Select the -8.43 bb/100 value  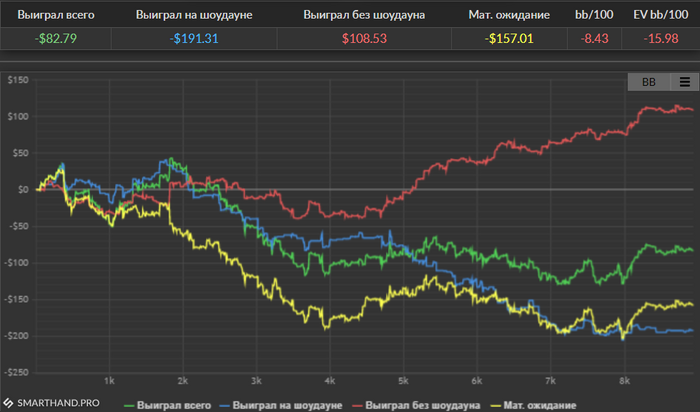coord(594,38)
